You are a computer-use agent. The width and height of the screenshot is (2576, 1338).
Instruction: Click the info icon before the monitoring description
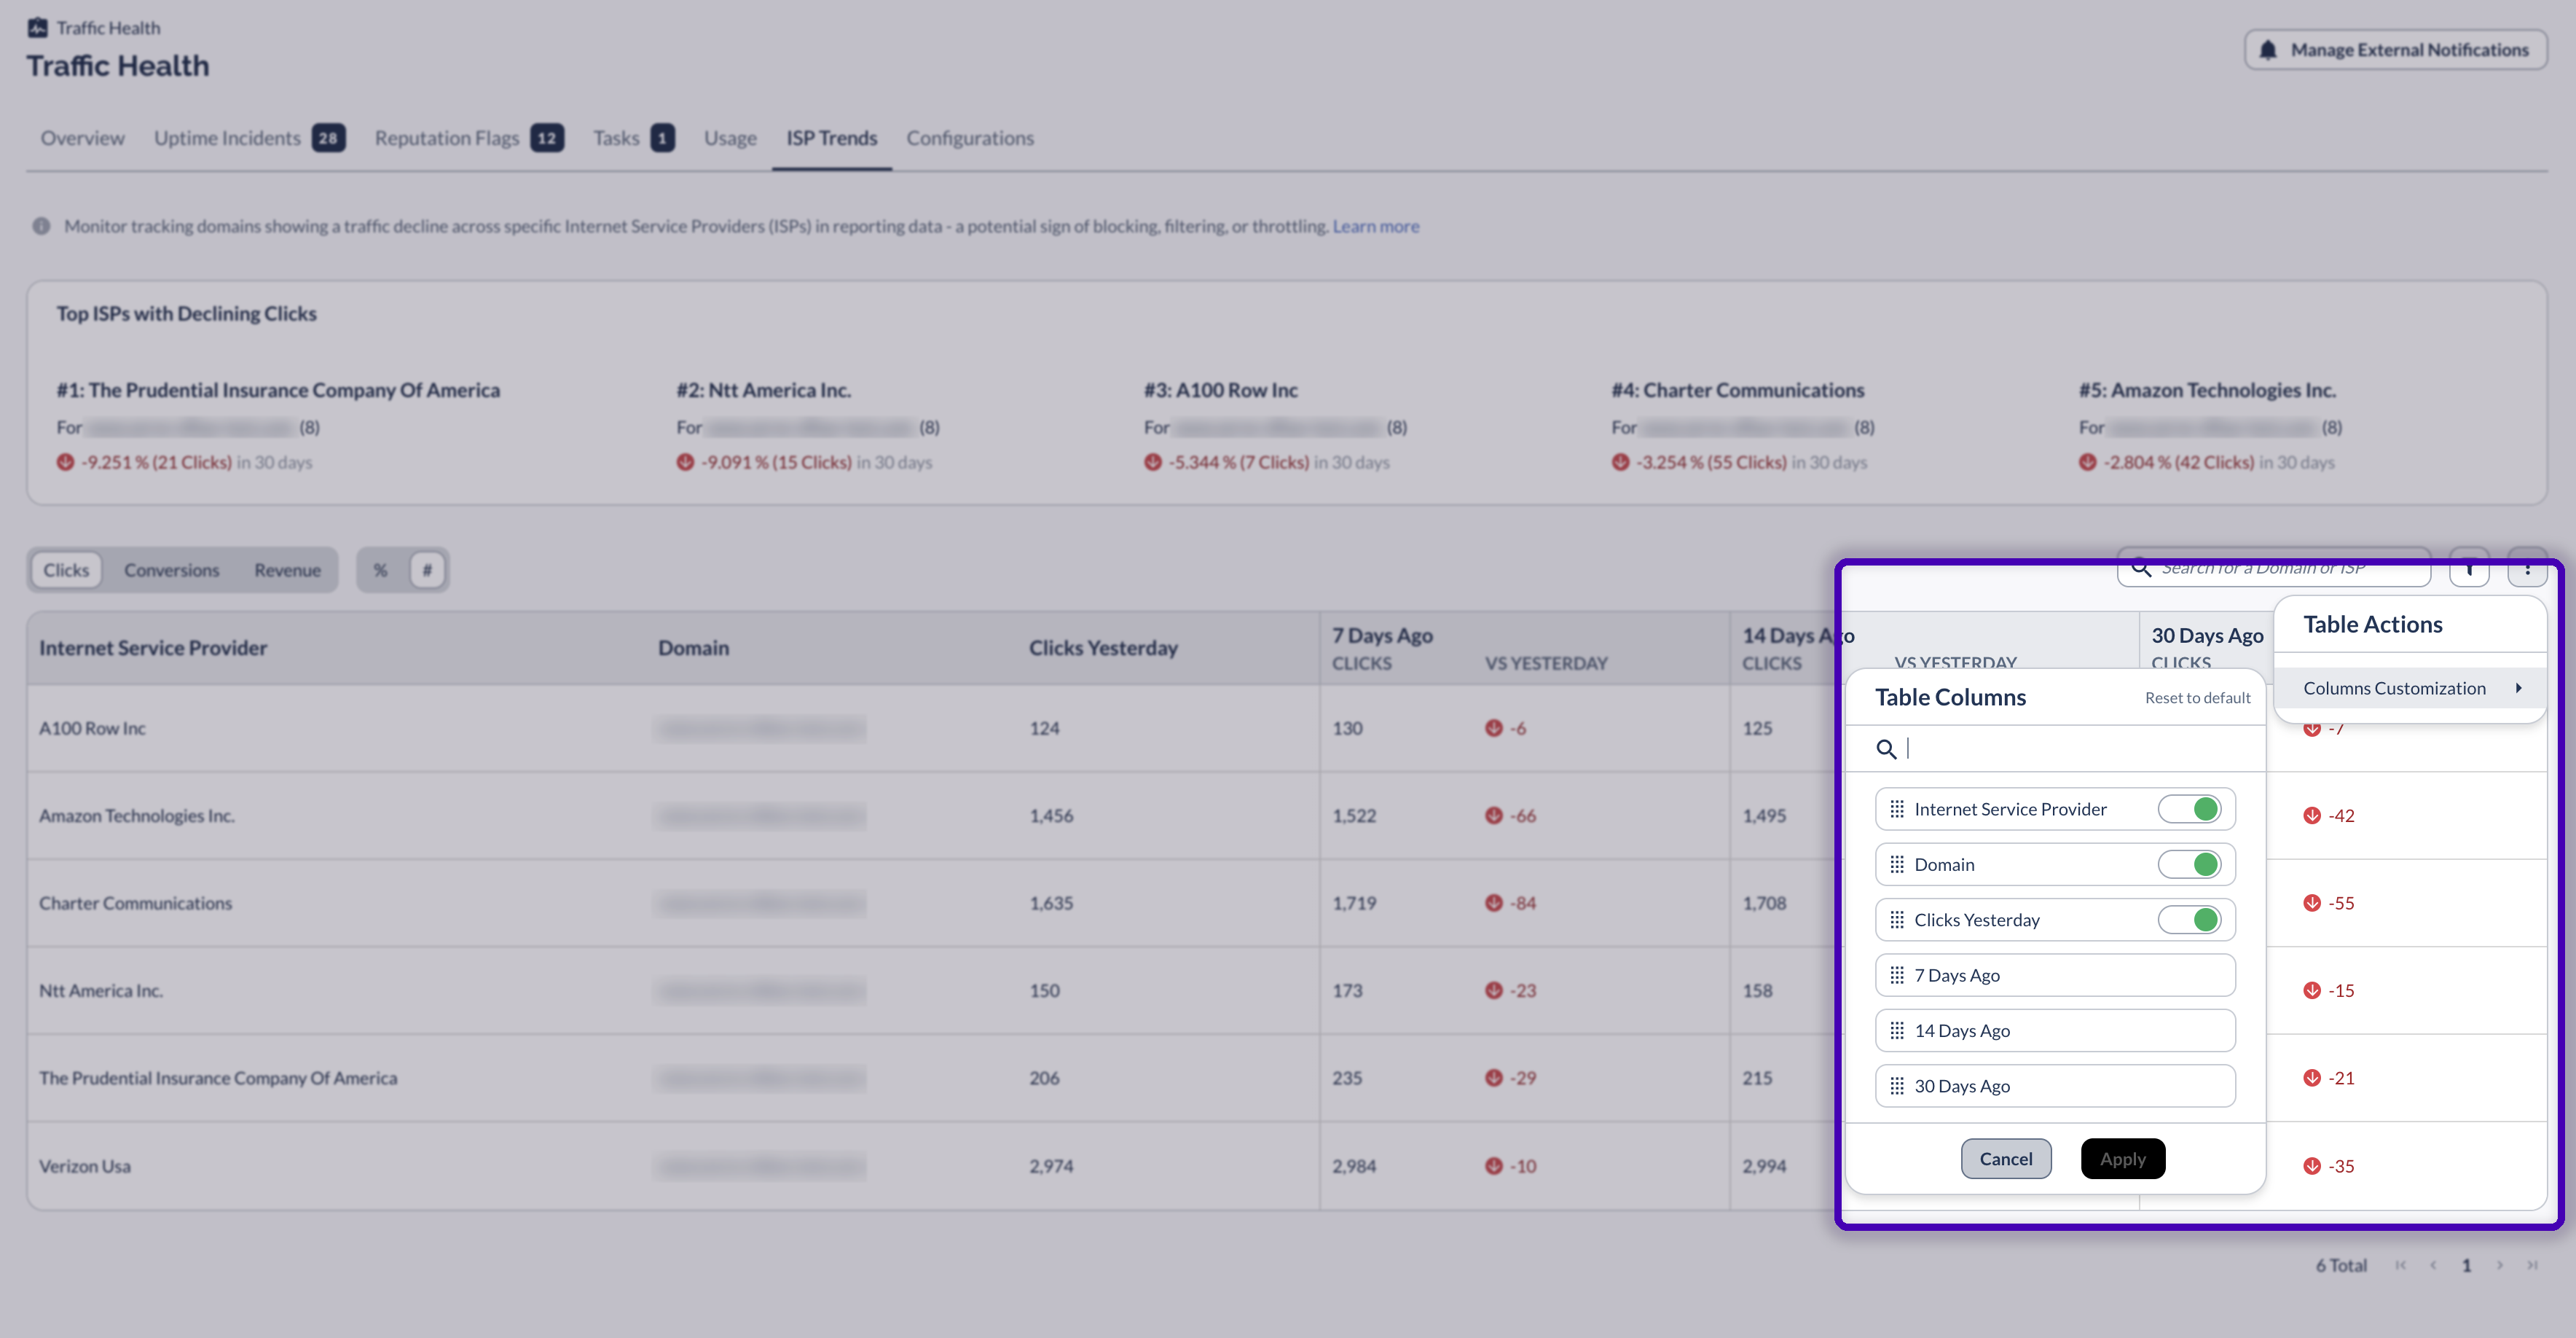point(41,226)
